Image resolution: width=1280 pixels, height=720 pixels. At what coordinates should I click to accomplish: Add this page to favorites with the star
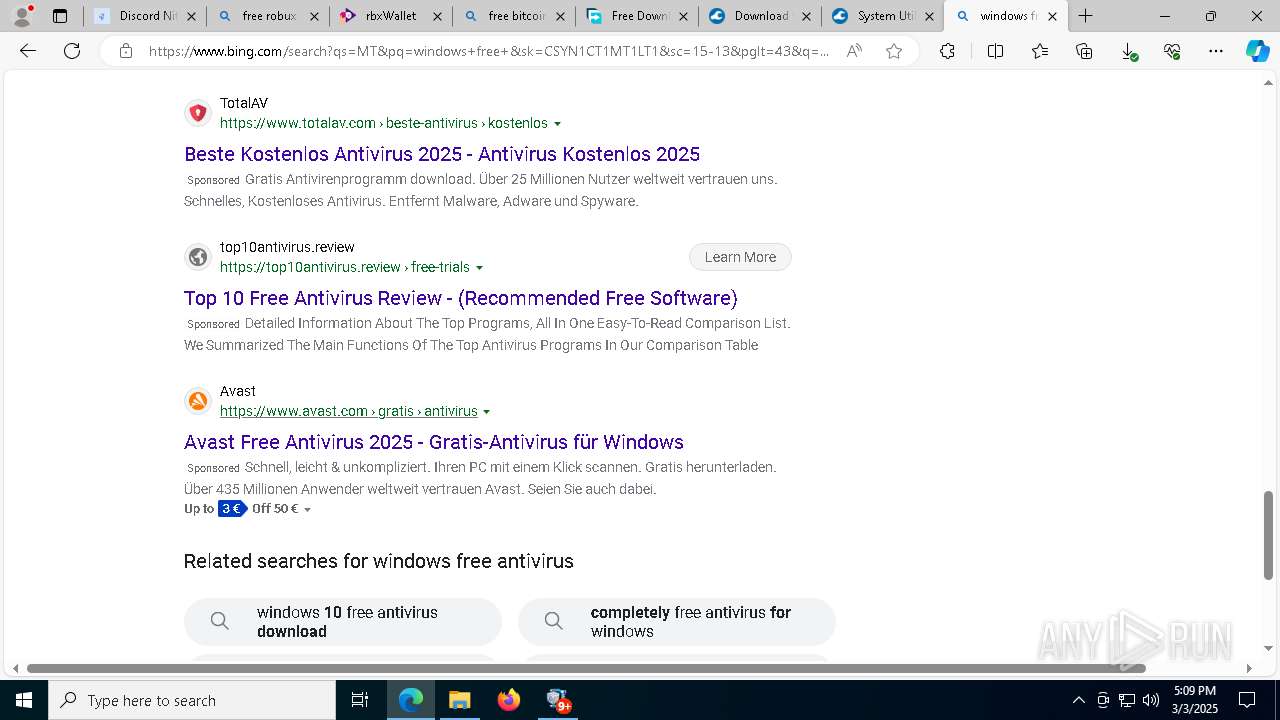(894, 51)
